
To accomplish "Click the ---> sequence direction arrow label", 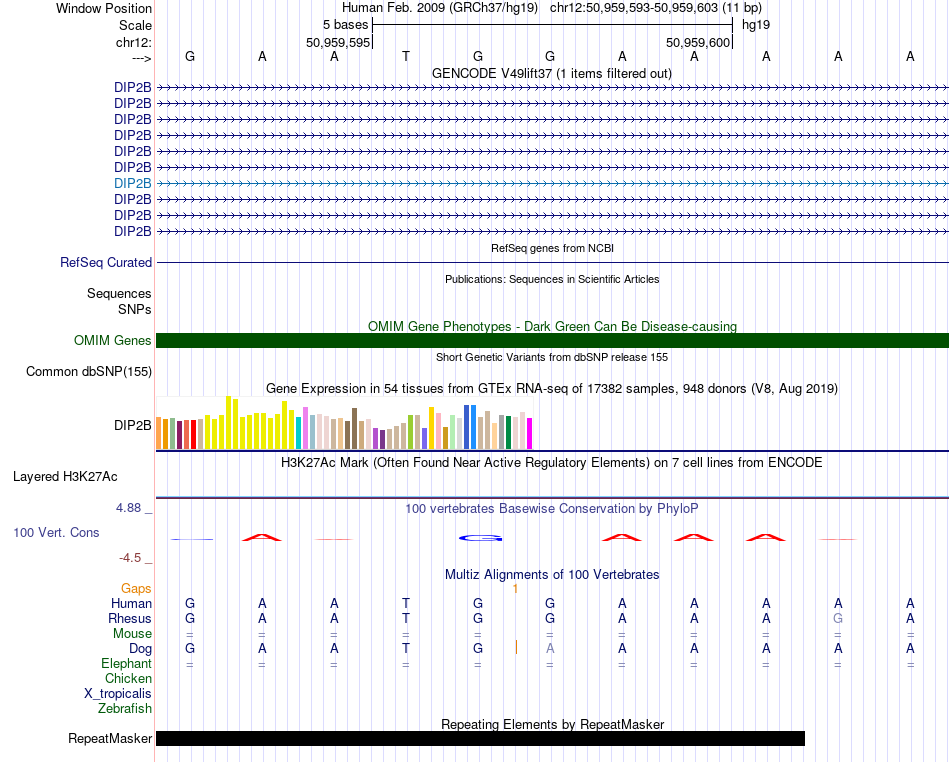I will click(x=141, y=58).
